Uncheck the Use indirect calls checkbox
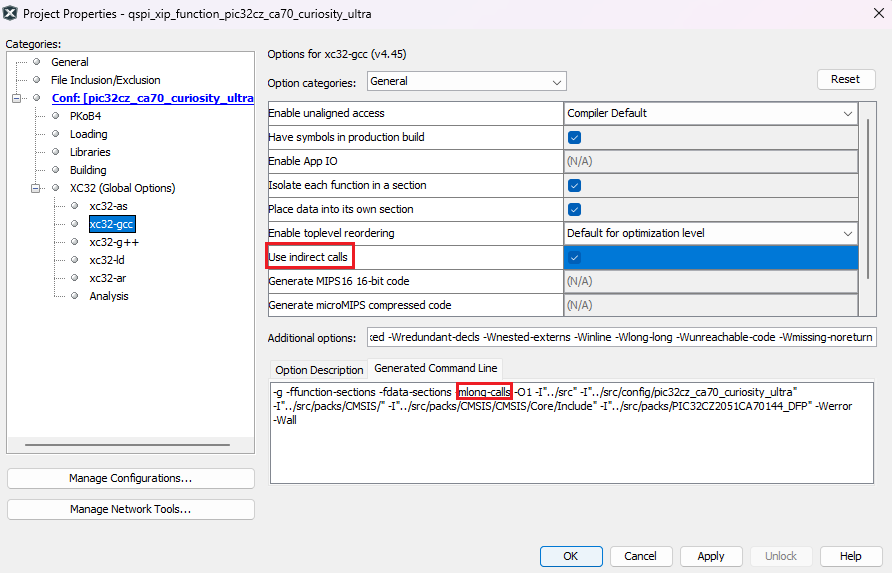The width and height of the screenshot is (892, 573). pos(575,258)
